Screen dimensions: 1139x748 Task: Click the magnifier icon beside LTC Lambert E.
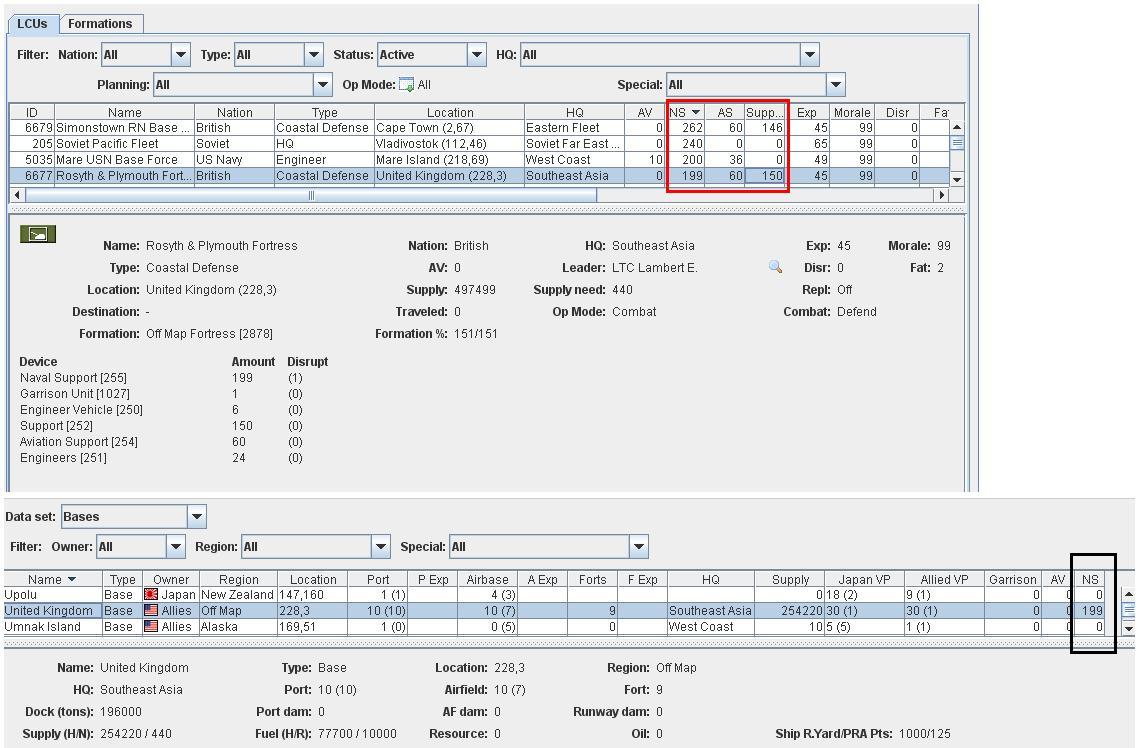[x=775, y=268]
